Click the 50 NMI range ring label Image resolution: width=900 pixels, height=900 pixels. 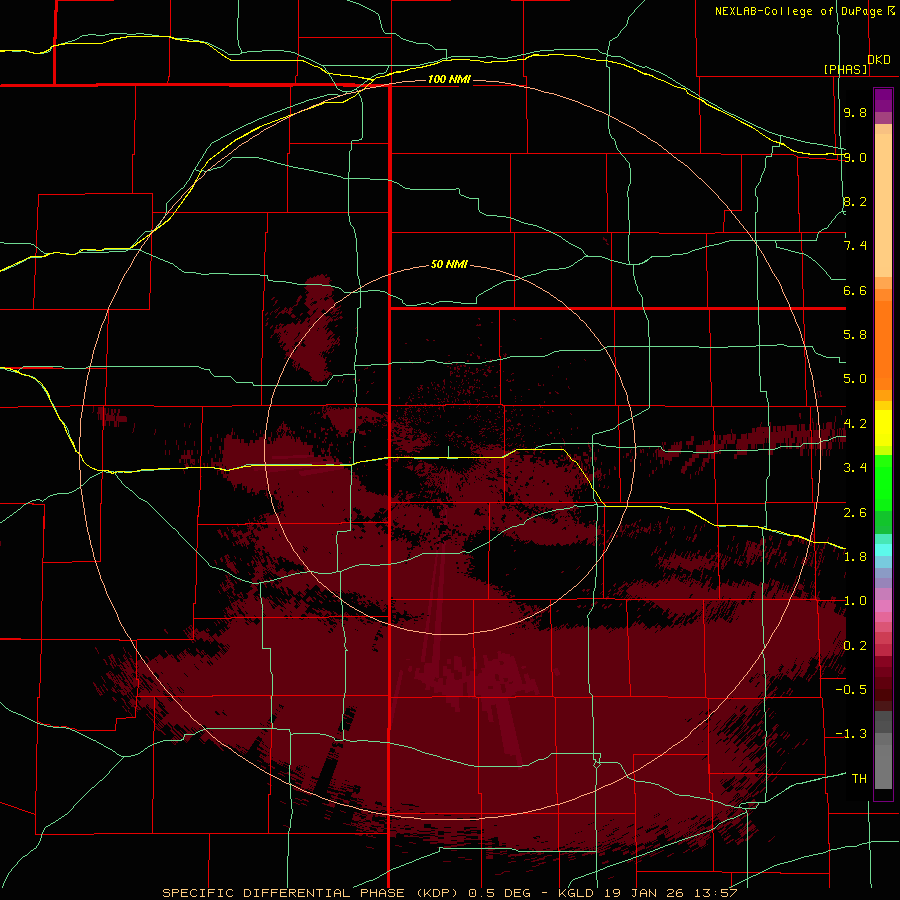tap(449, 264)
